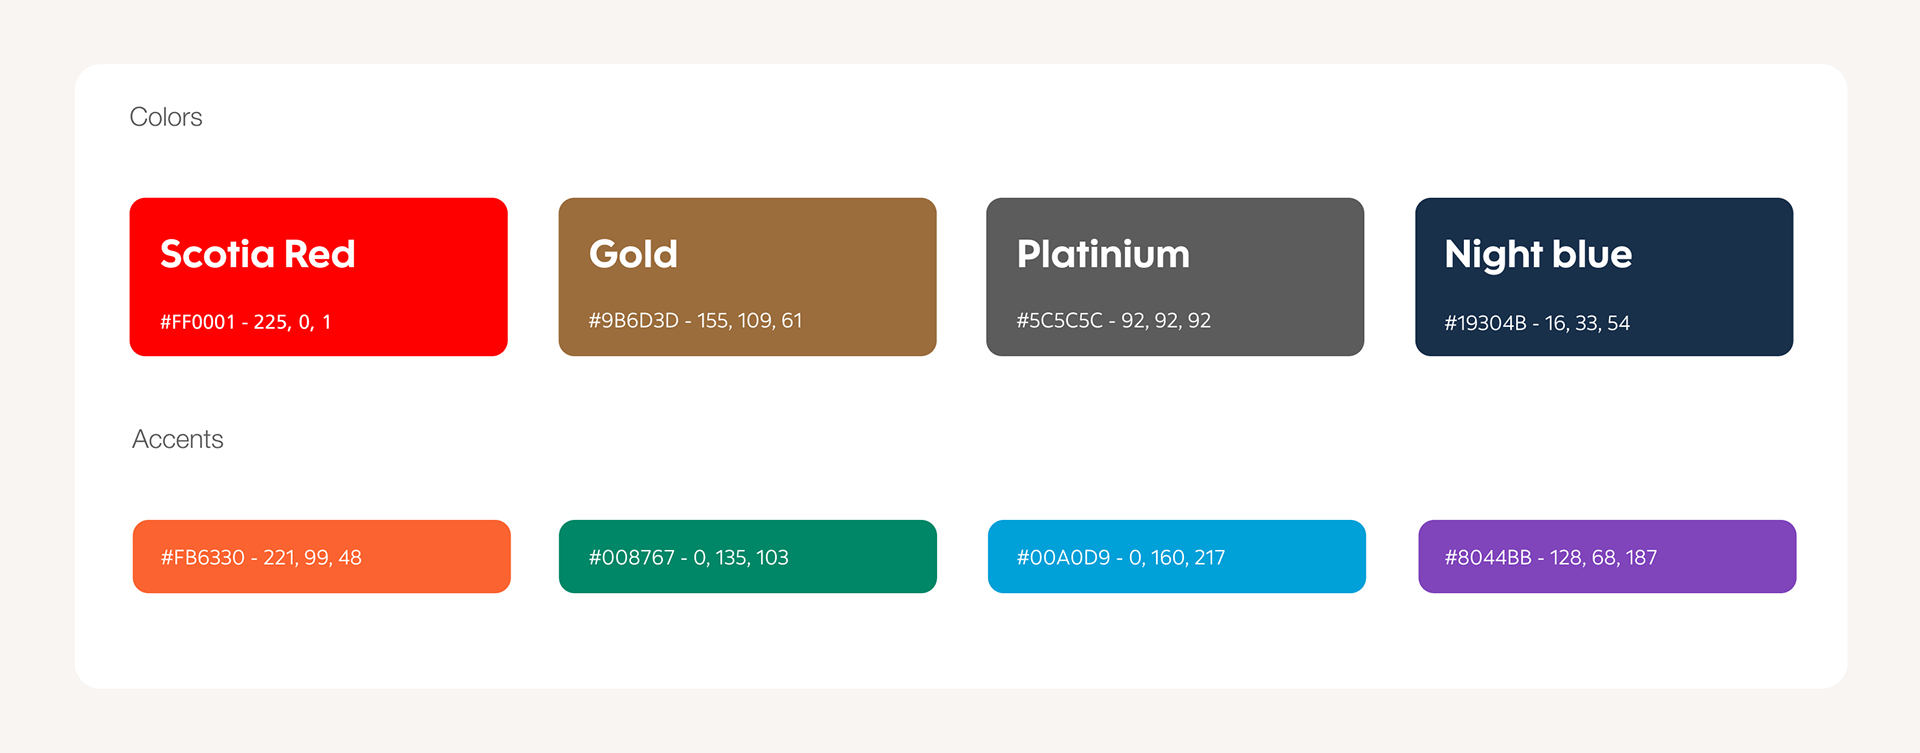Click the 'Gold' title text
The height and width of the screenshot is (753, 1920).
coord(633,254)
